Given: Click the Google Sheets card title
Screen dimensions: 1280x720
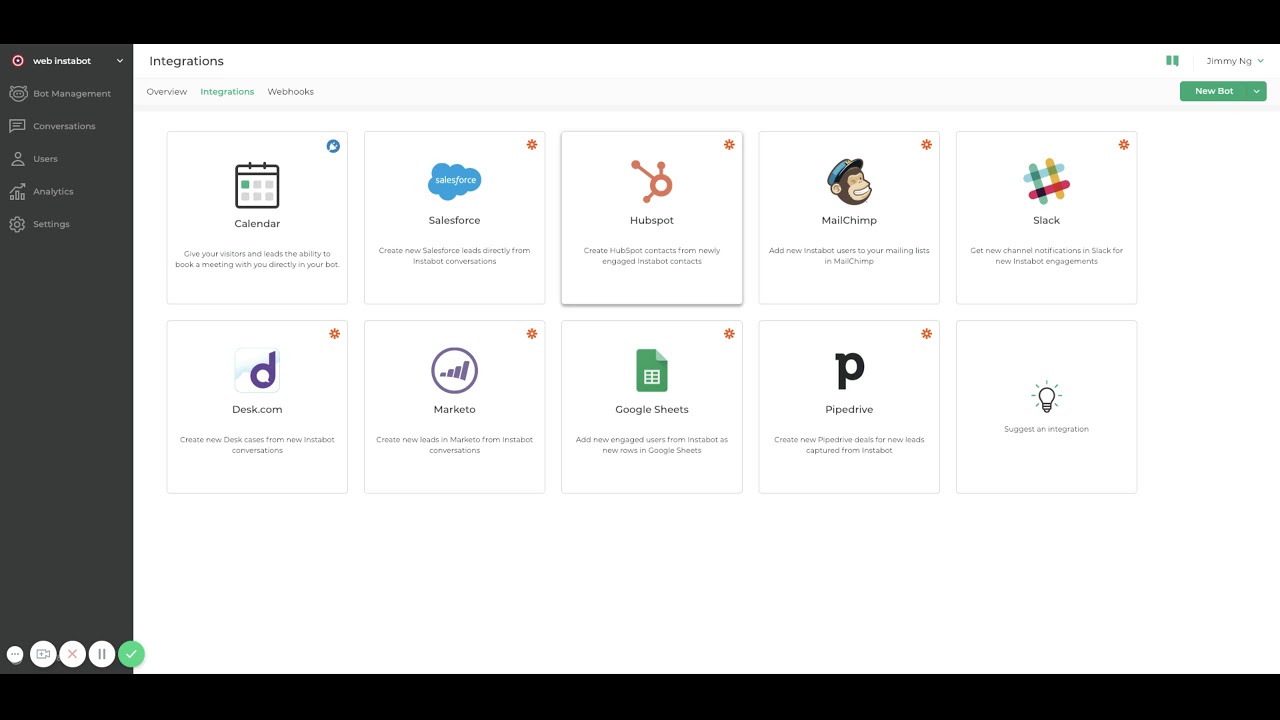Looking at the screenshot, I should point(652,409).
